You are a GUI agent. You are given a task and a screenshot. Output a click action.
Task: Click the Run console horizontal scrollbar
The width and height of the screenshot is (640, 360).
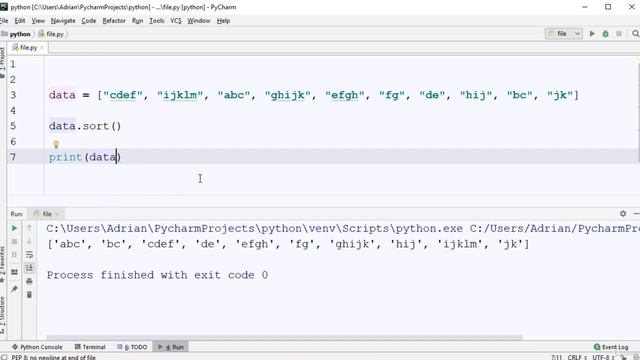(x=284, y=338)
